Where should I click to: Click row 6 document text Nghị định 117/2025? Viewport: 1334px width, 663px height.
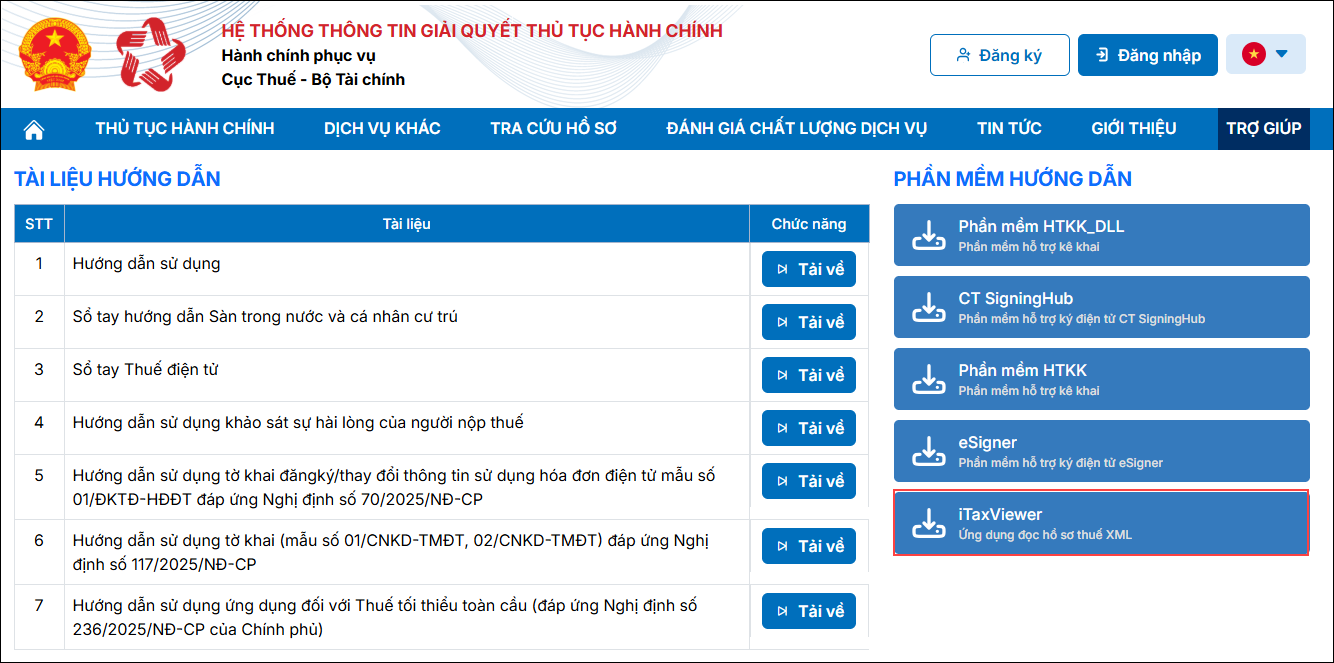point(391,552)
